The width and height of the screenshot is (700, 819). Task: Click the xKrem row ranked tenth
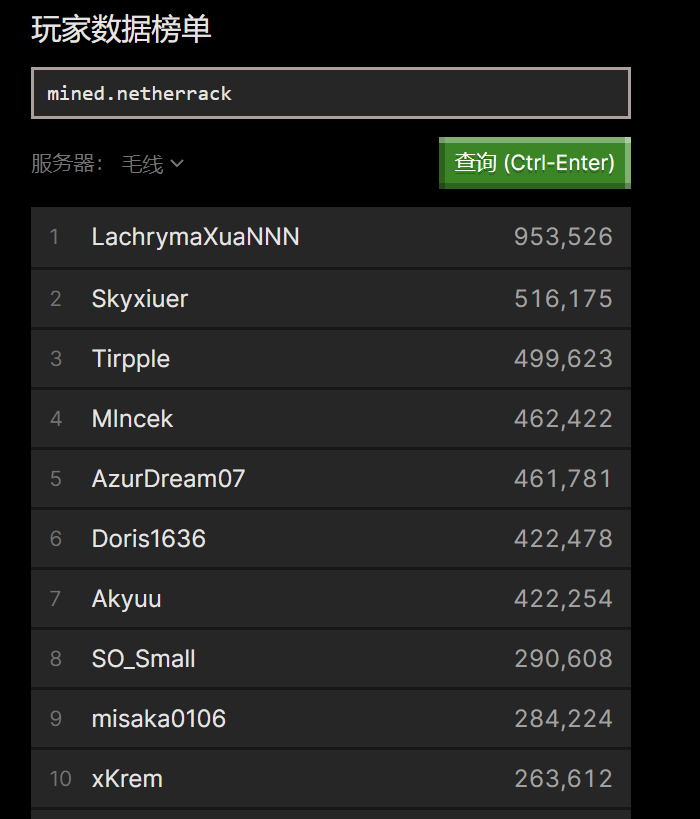pyautogui.click(x=331, y=779)
